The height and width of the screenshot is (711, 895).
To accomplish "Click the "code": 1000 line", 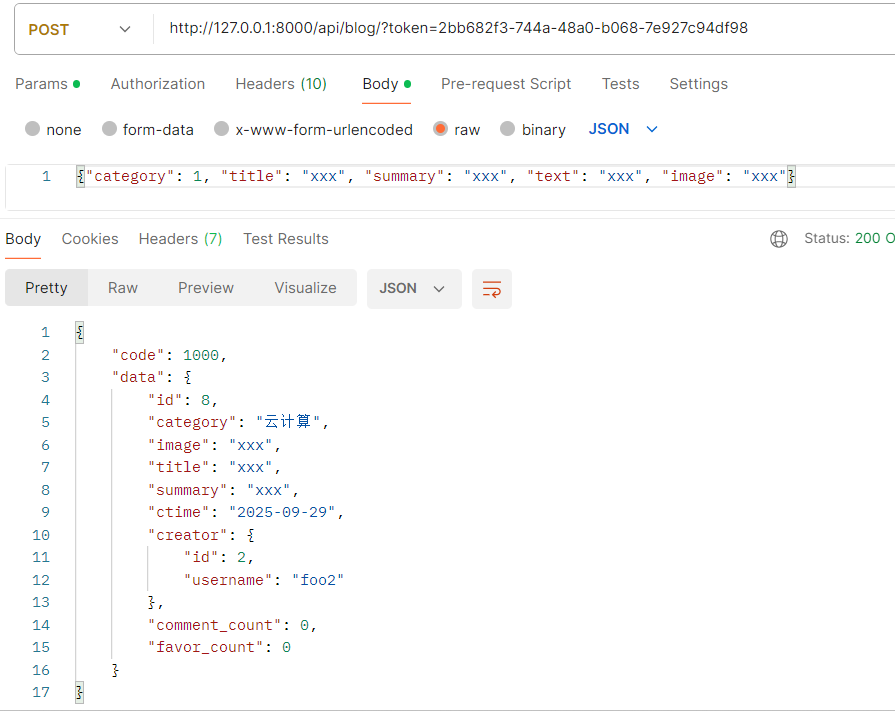I will 169,355.
